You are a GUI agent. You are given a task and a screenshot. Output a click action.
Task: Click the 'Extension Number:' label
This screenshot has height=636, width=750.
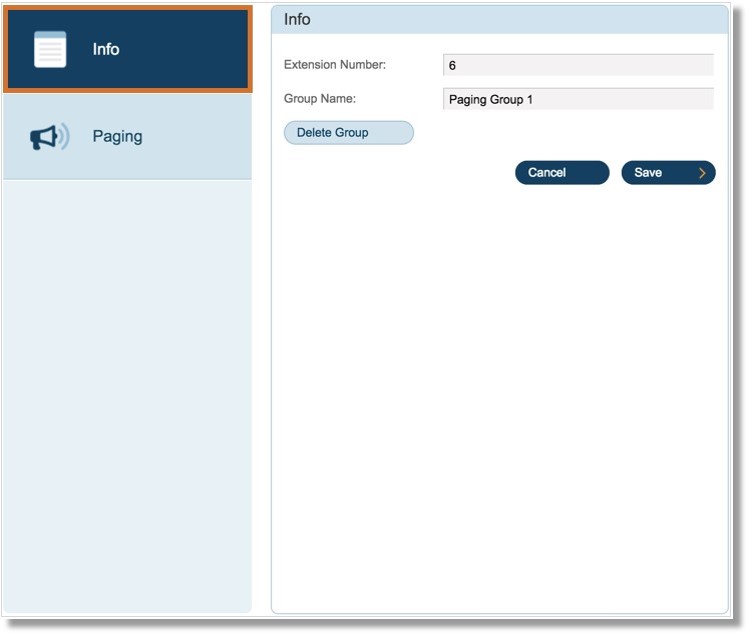(x=335, y=65)
